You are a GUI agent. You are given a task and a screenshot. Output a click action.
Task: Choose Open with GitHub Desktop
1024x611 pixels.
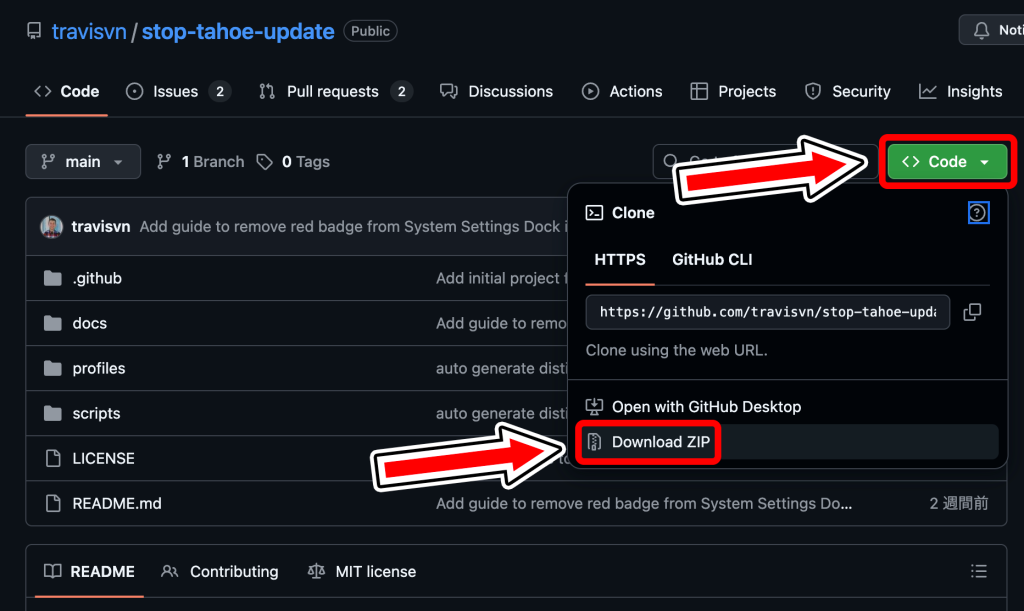click(706, 407)
